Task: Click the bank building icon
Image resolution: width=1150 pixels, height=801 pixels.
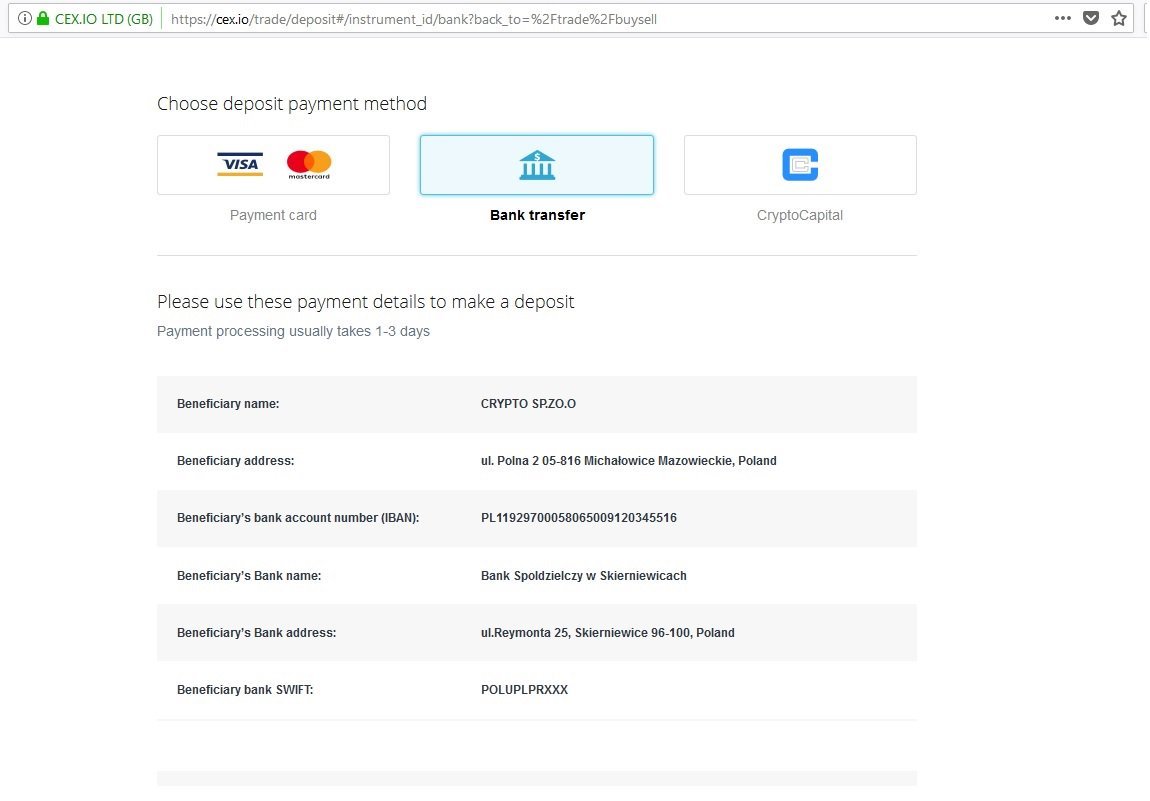Action: coord(537,165)
